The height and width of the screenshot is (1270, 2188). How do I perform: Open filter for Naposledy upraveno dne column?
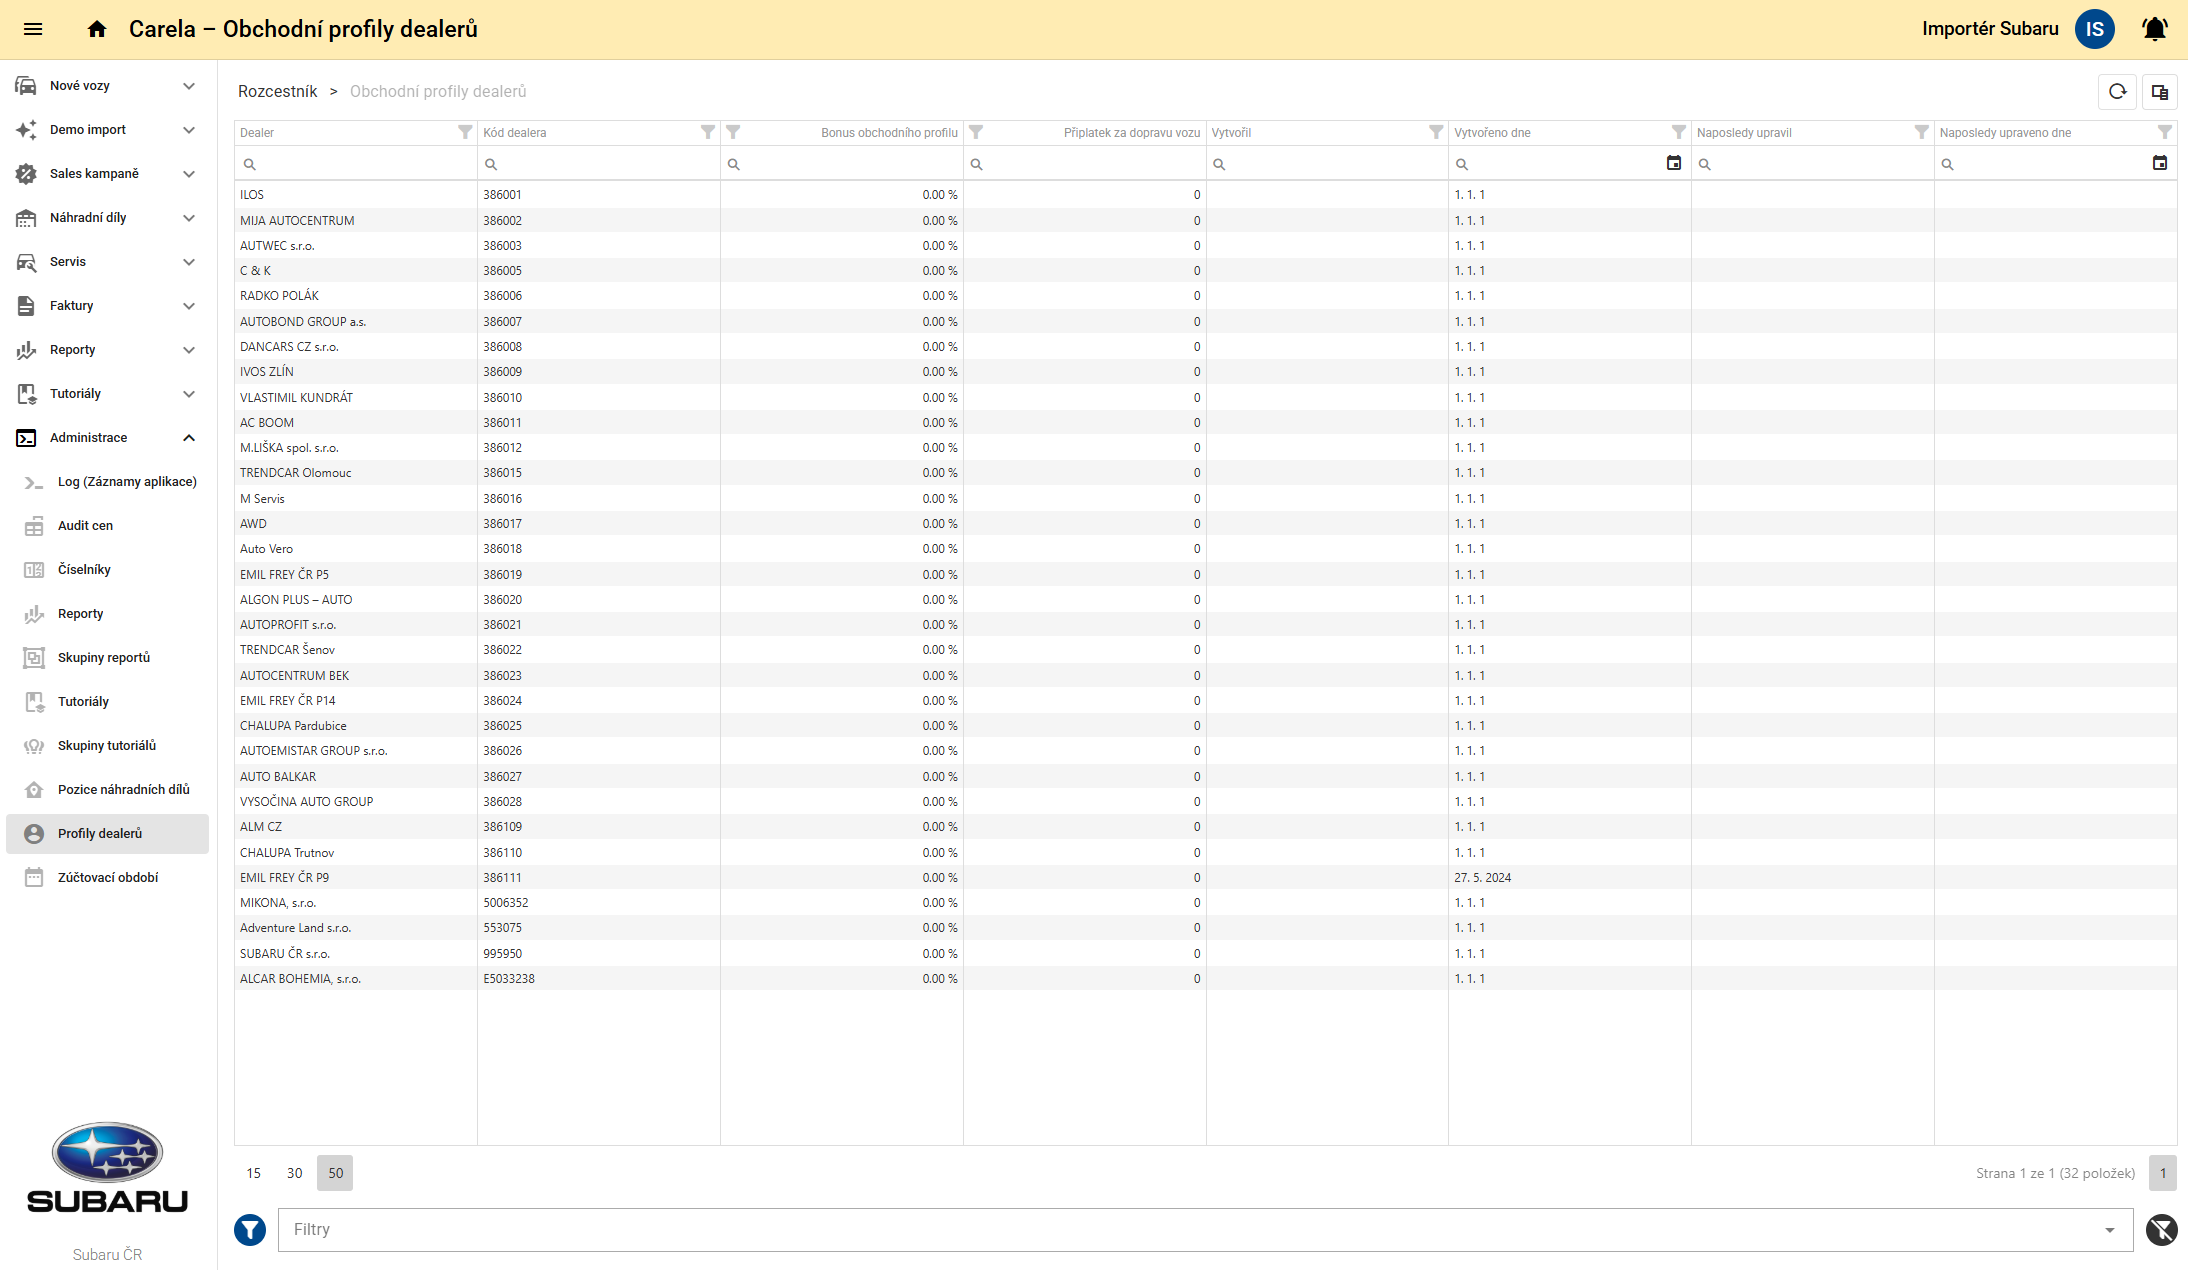2165,132
